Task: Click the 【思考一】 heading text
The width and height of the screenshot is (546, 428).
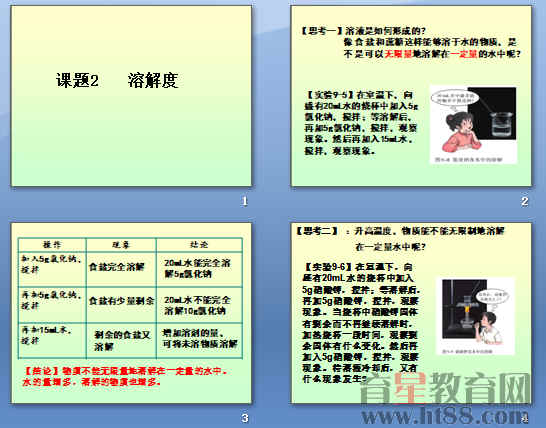Action: 322,31
